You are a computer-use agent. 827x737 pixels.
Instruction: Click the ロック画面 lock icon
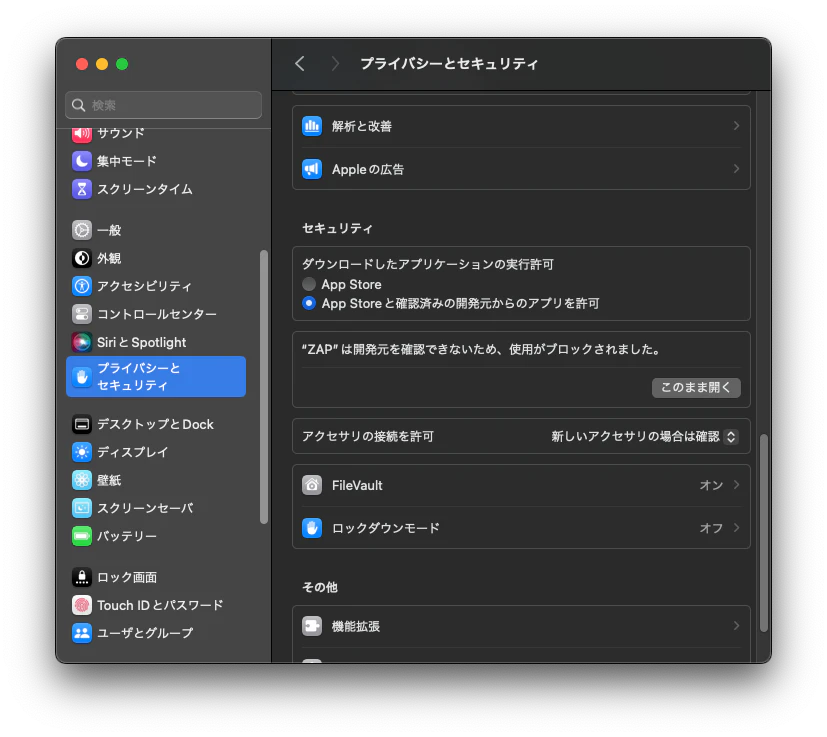[82, 577]
